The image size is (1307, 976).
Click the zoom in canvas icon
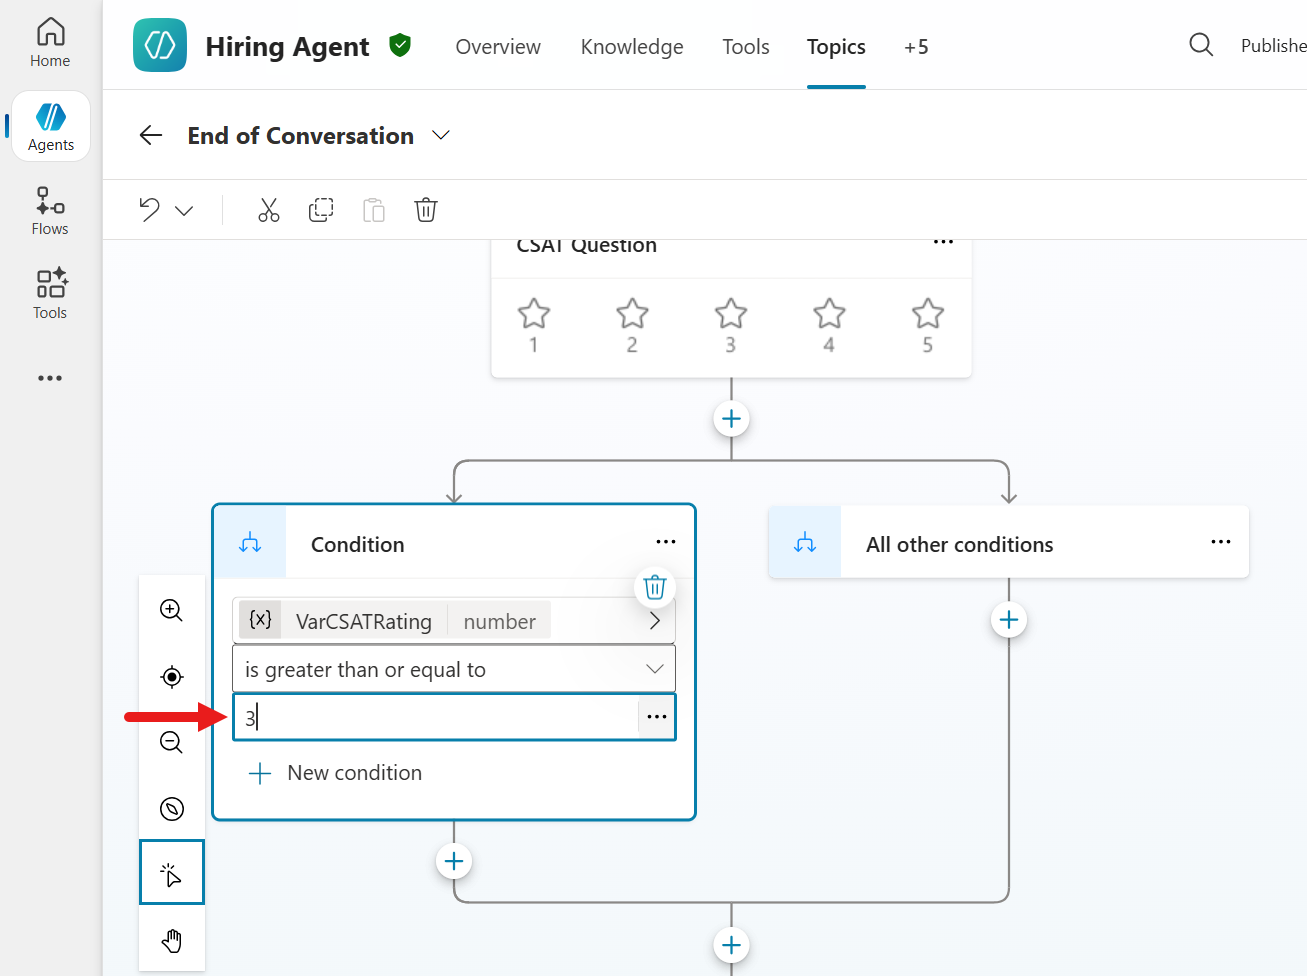tap(172, 610)
